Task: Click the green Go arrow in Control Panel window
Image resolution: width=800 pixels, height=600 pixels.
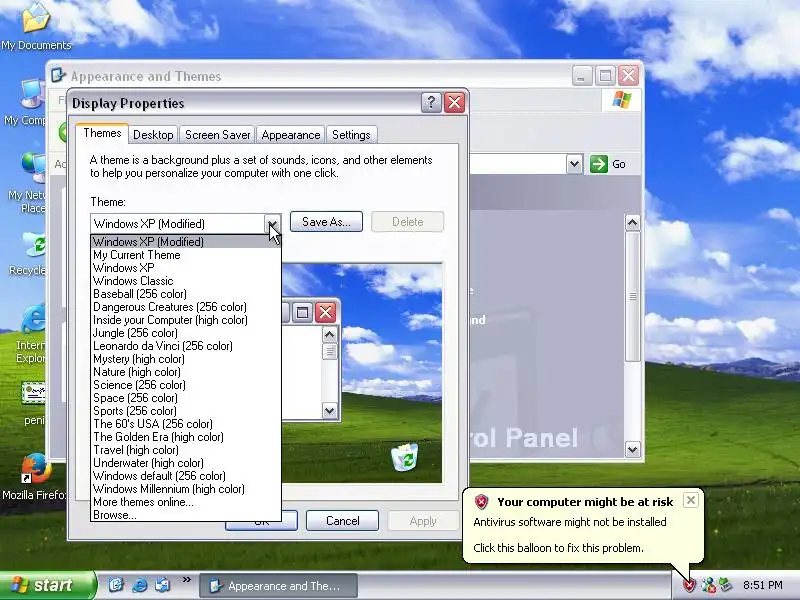Action: pos(599,164)
